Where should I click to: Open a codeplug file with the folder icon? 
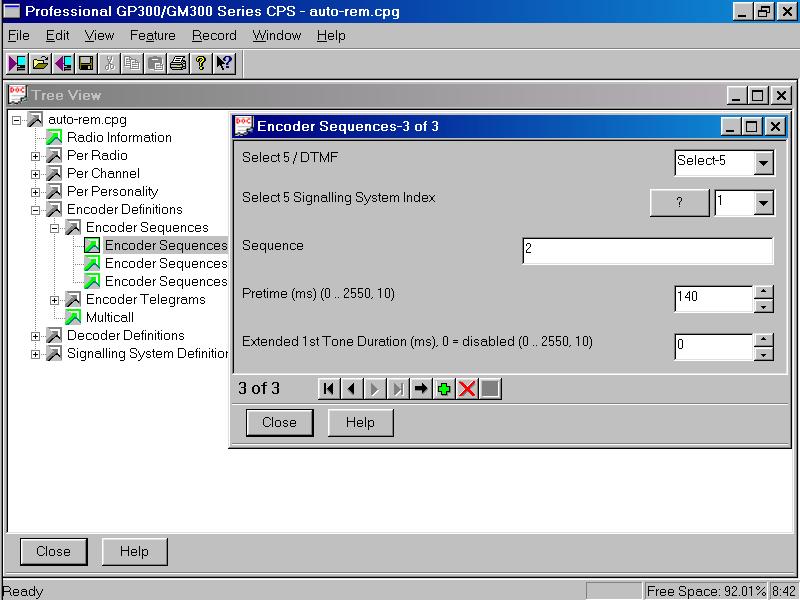coord(40,63)
